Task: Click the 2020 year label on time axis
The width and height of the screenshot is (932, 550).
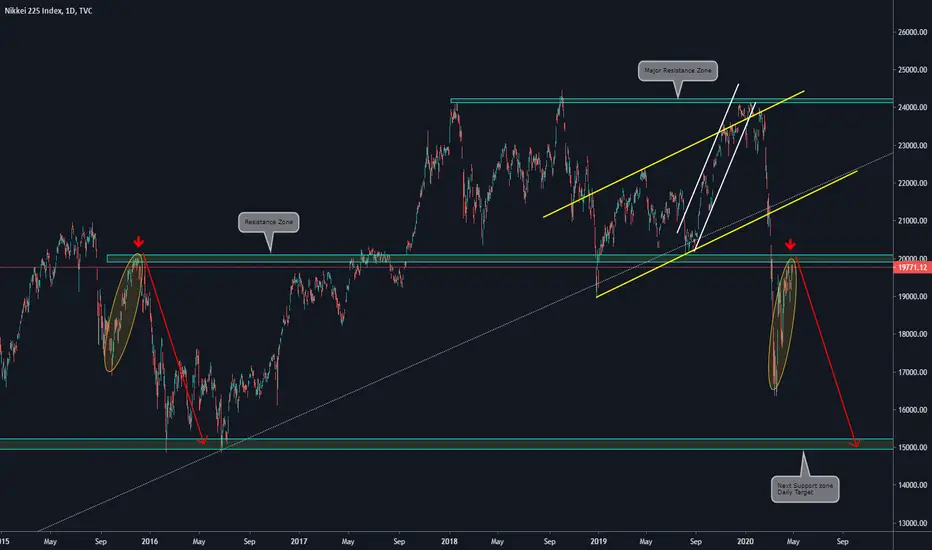Action: pyautogui.click(x=745, y=542)
